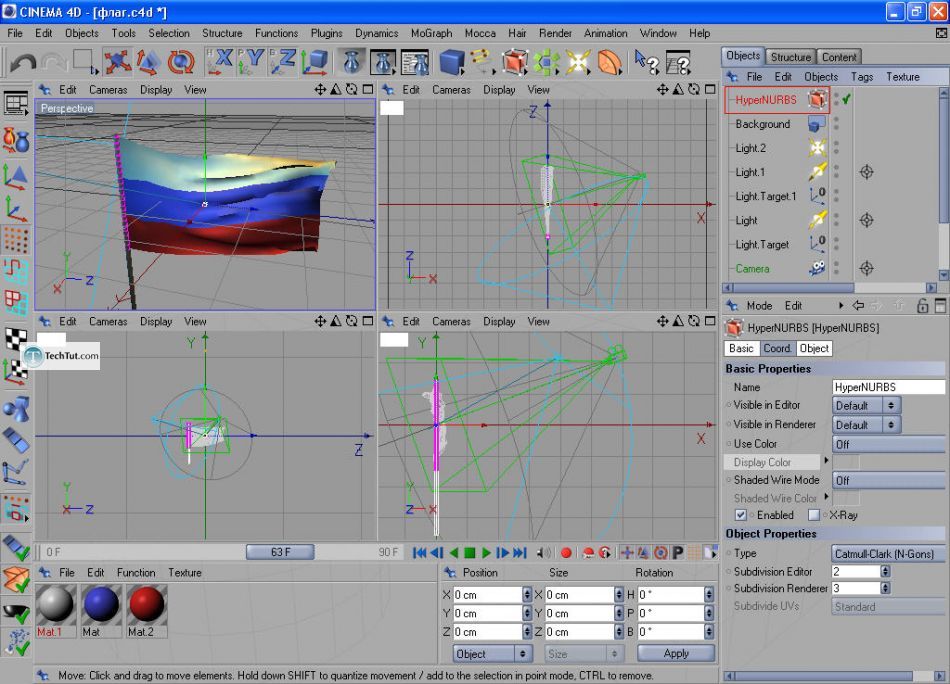Toggle Z axis lock
Image resolution: width=950 pixels, height=684 pixels.
(x=282, y=62)
